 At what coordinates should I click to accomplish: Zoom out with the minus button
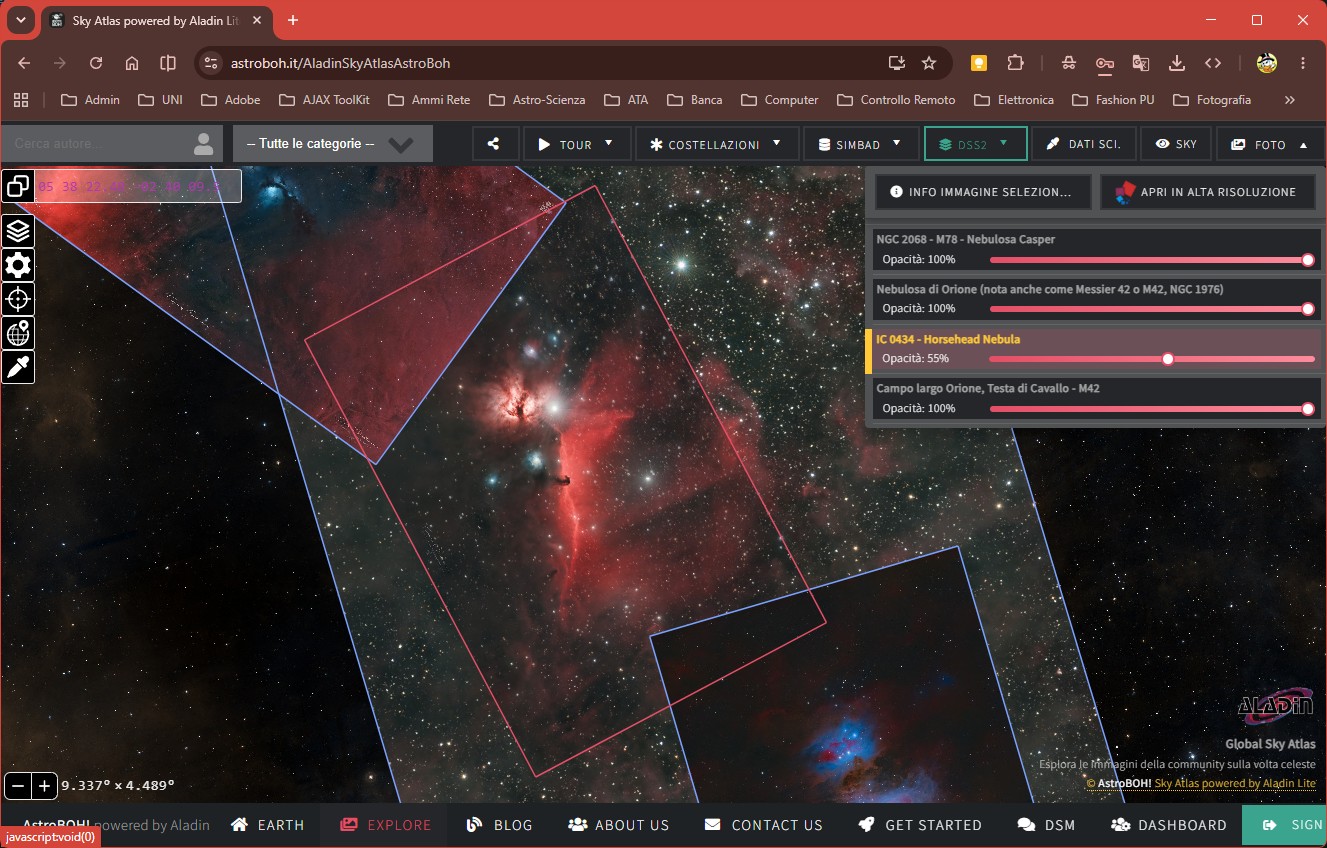coord(17,786)
